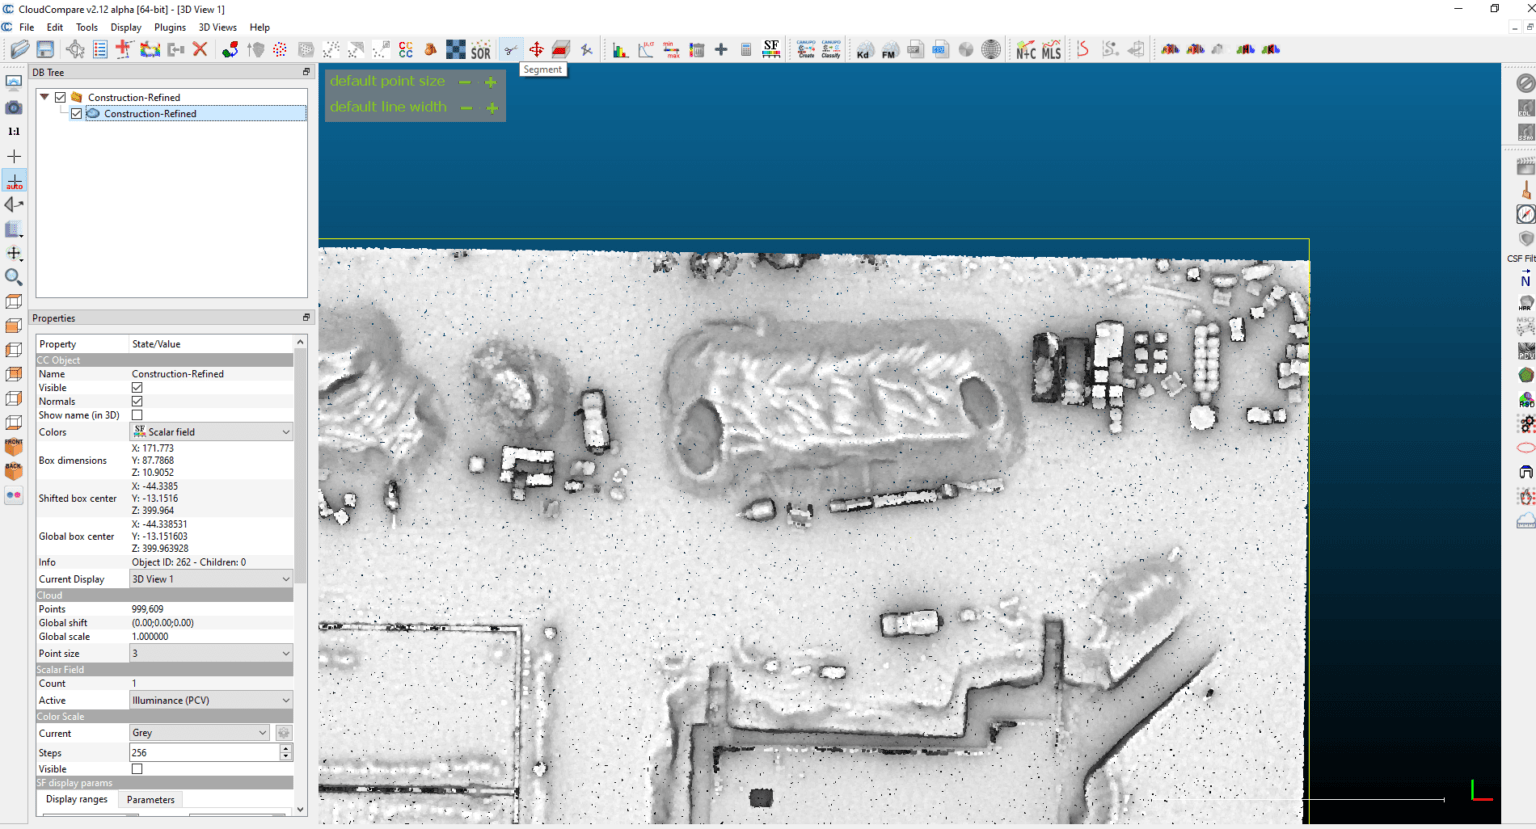Open the Active Illuminance (PCV) dropdown
This screenshot has width=1536, height=829.
[x=211, y=700]
